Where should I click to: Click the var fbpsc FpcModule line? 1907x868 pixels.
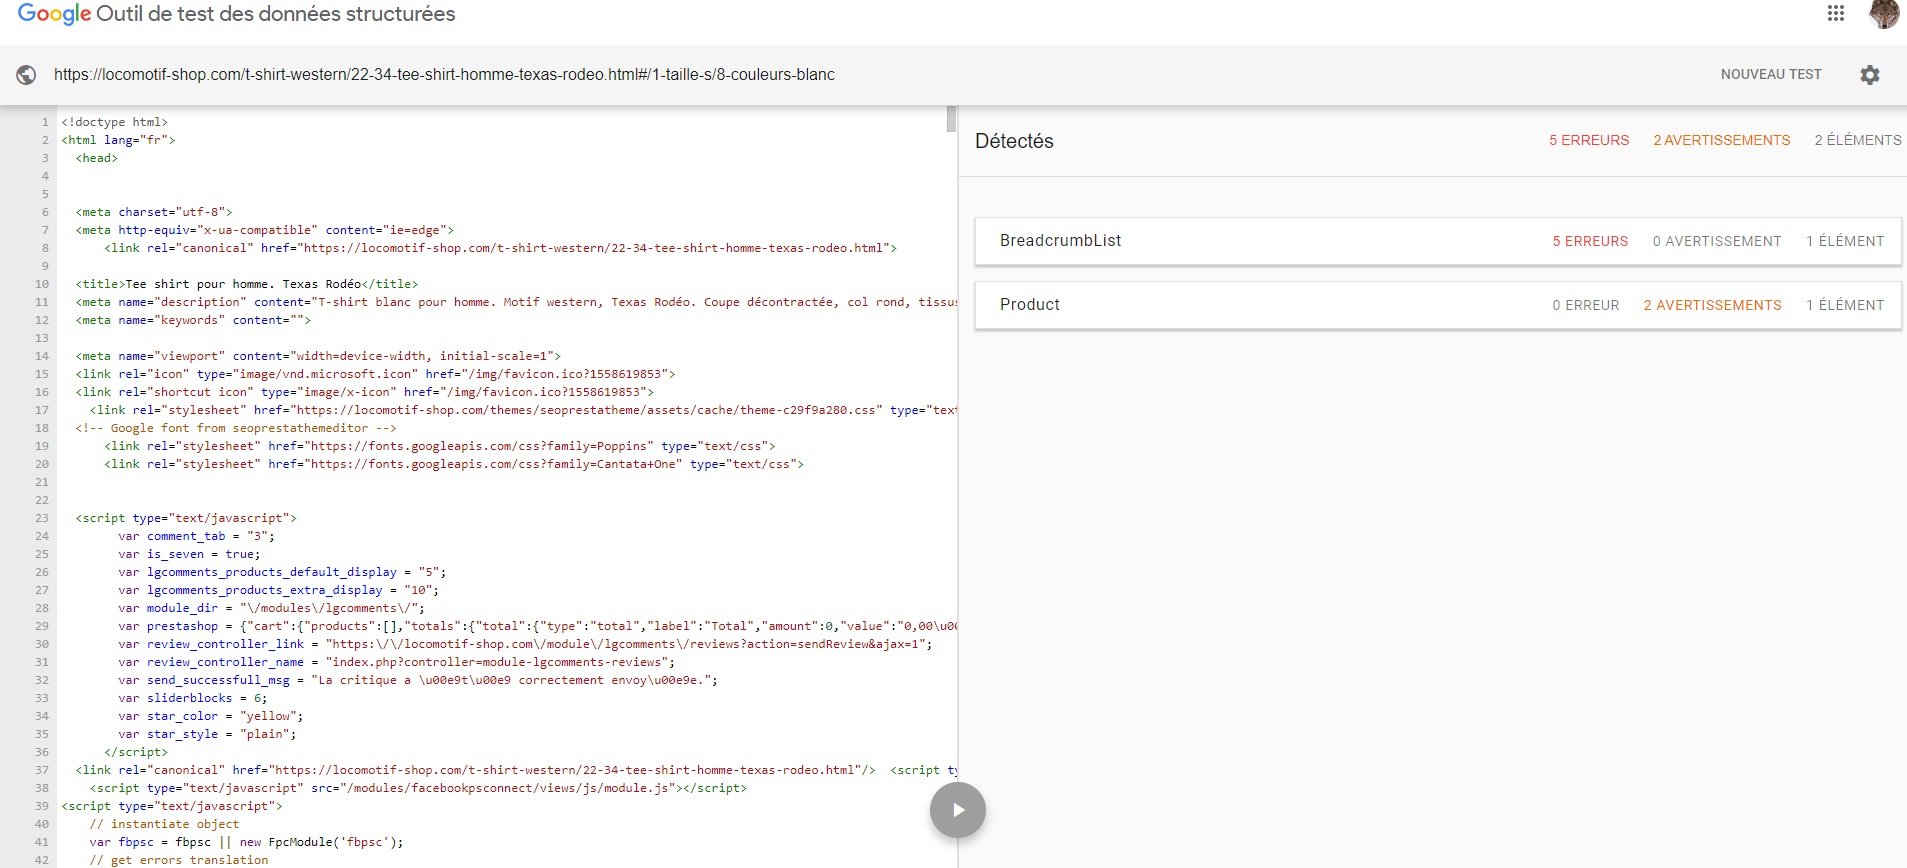(247, 842)
